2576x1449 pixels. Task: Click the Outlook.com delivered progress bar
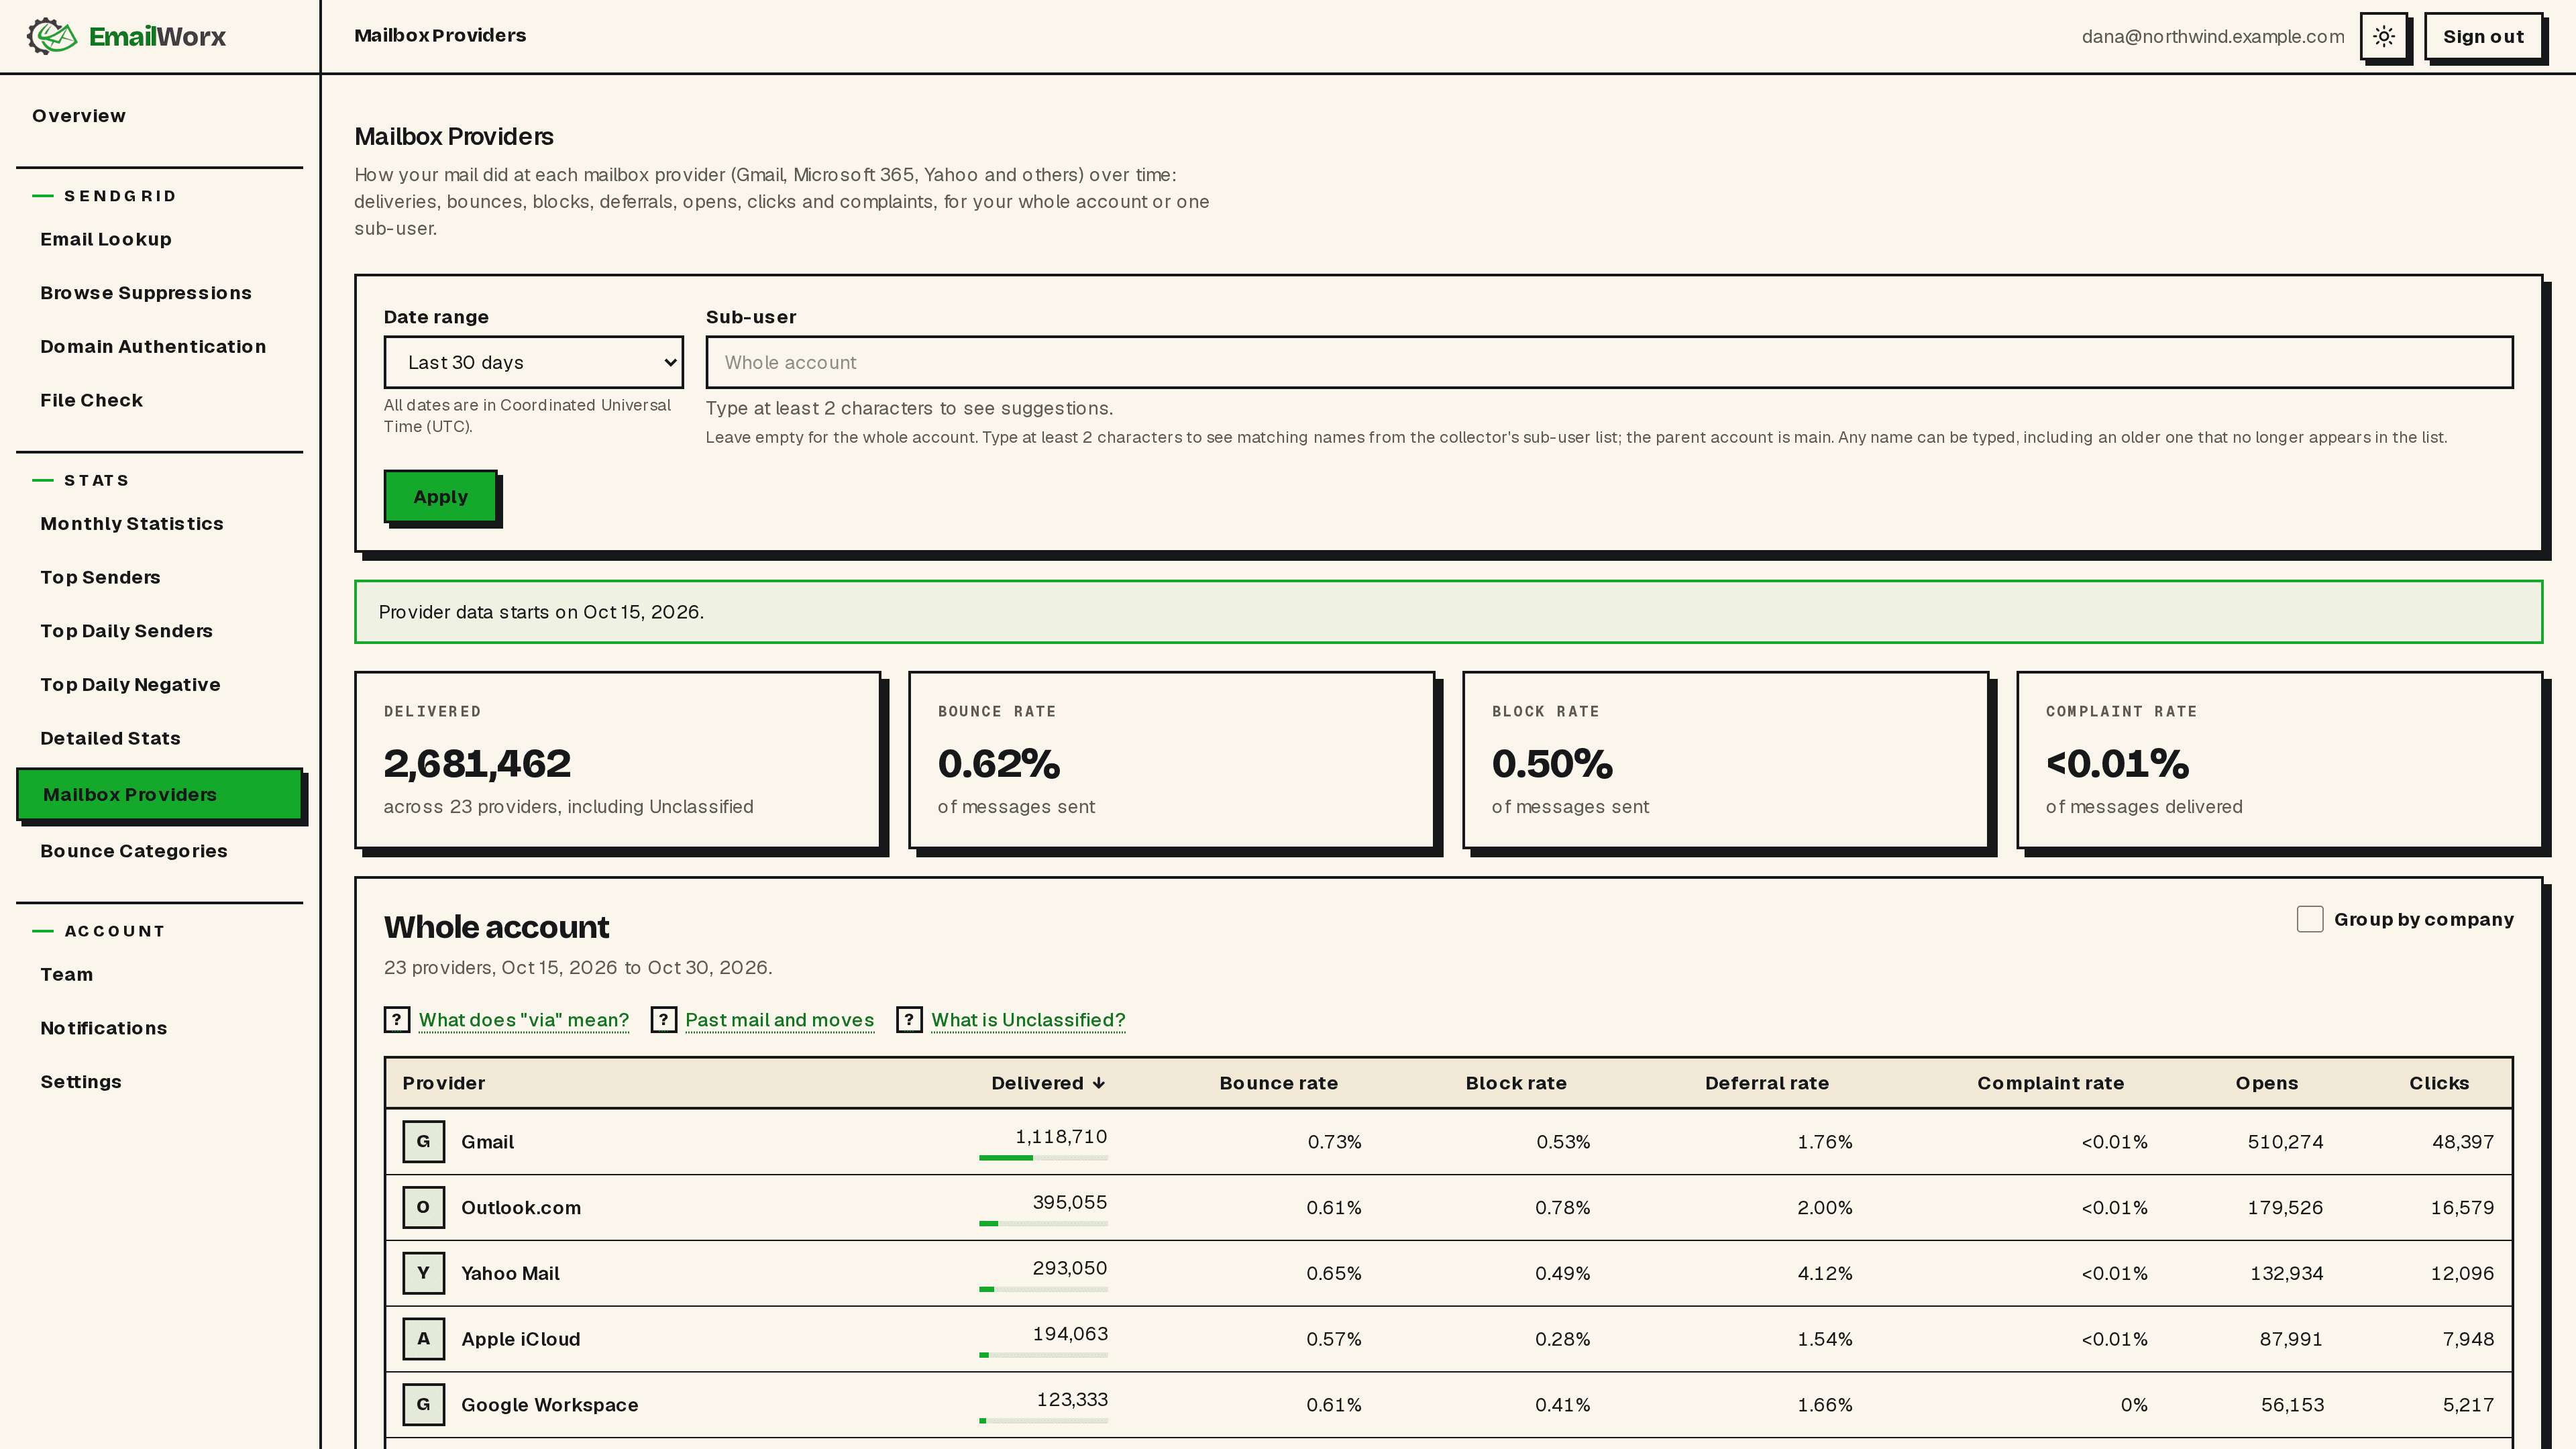pyautogui.click(x=1043, y=1224)
